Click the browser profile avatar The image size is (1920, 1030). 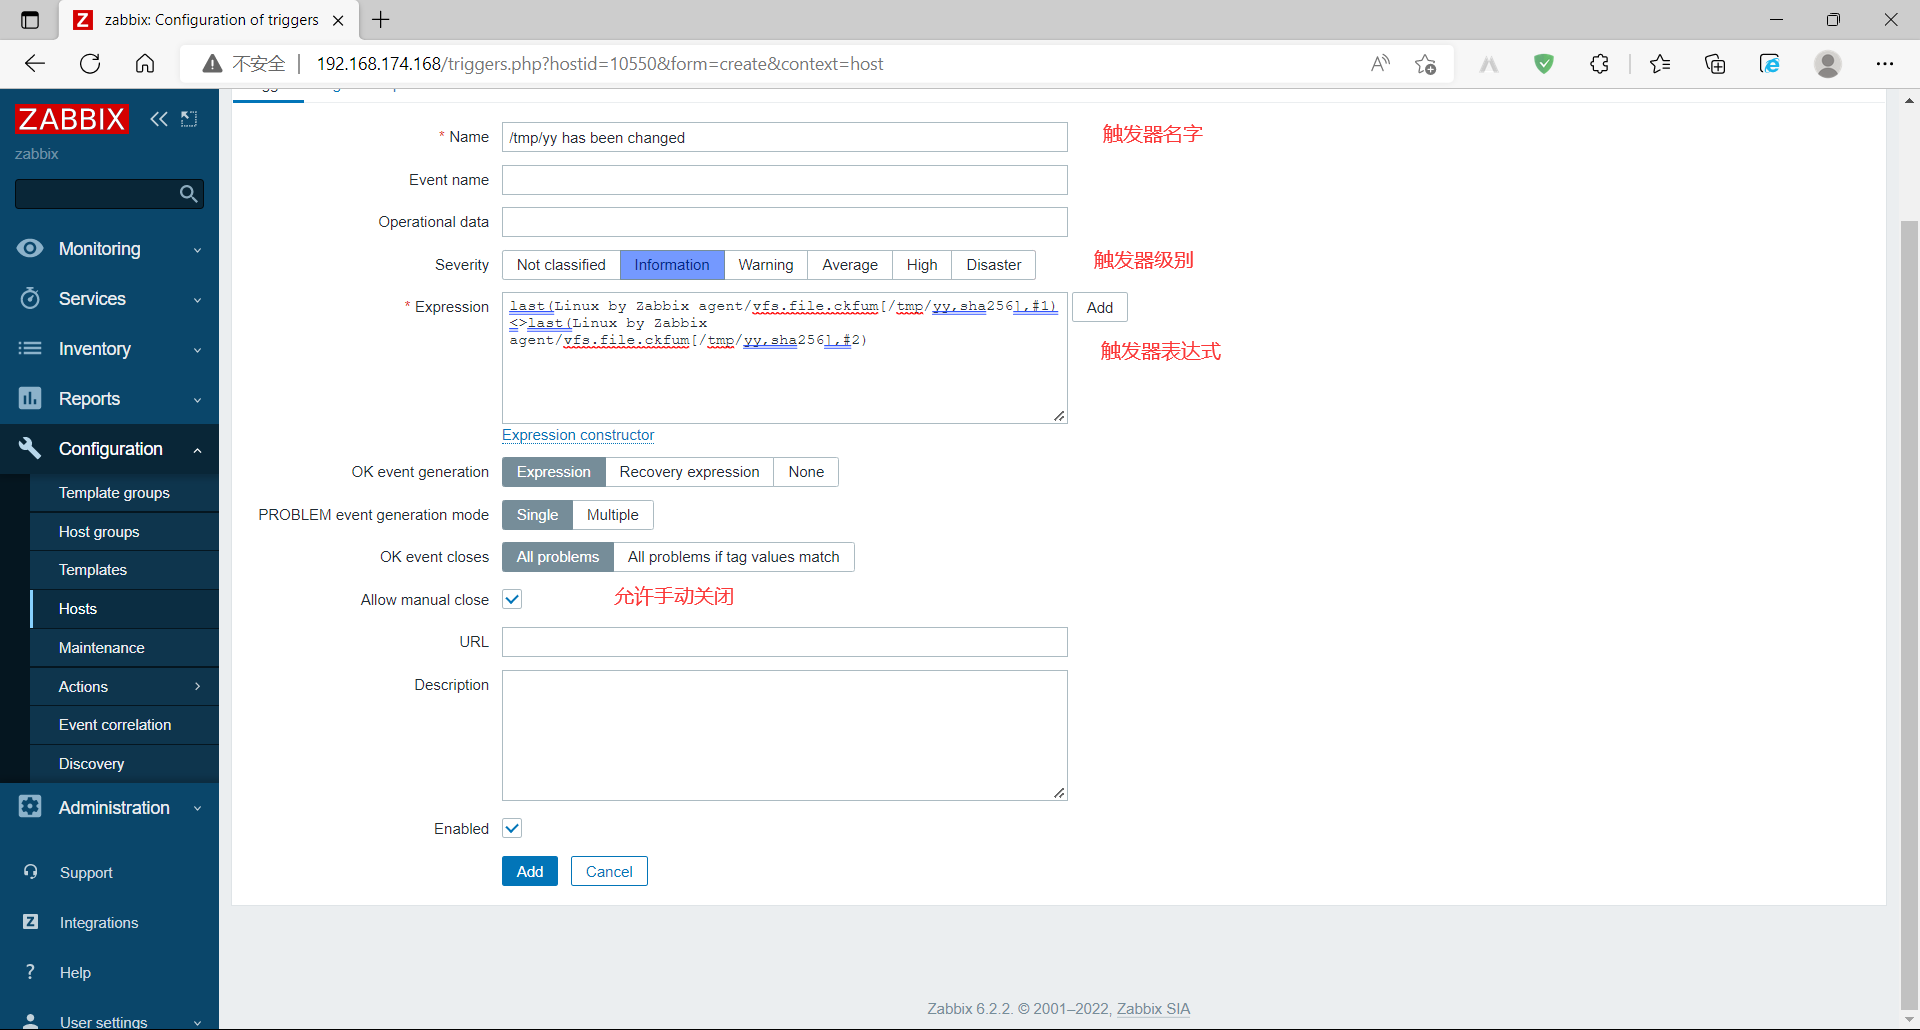pyautogui.click(x=1828, y=64)
